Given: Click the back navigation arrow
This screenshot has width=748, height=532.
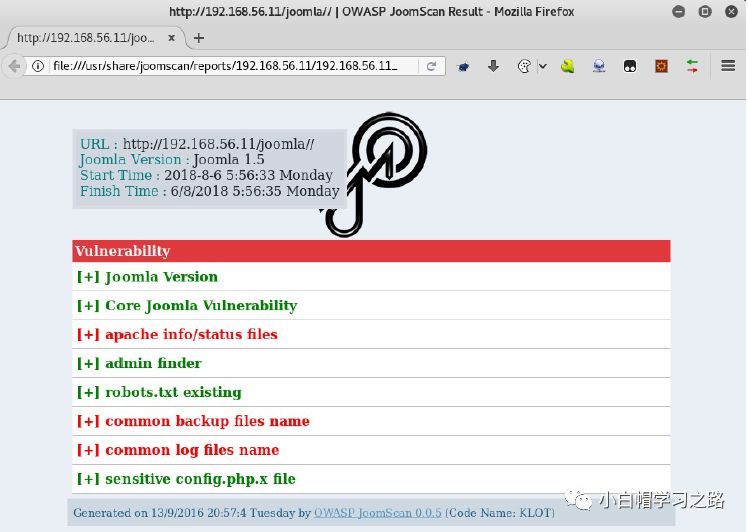Looking at the screenshot, I should [x=14, y=66].
